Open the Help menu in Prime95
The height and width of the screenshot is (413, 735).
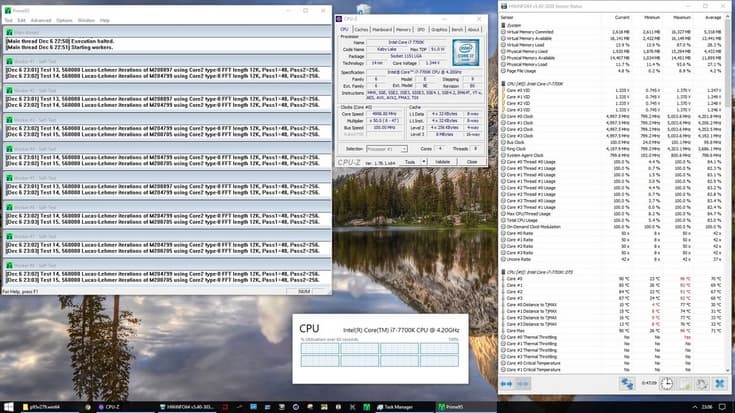(x=105, y=21)
